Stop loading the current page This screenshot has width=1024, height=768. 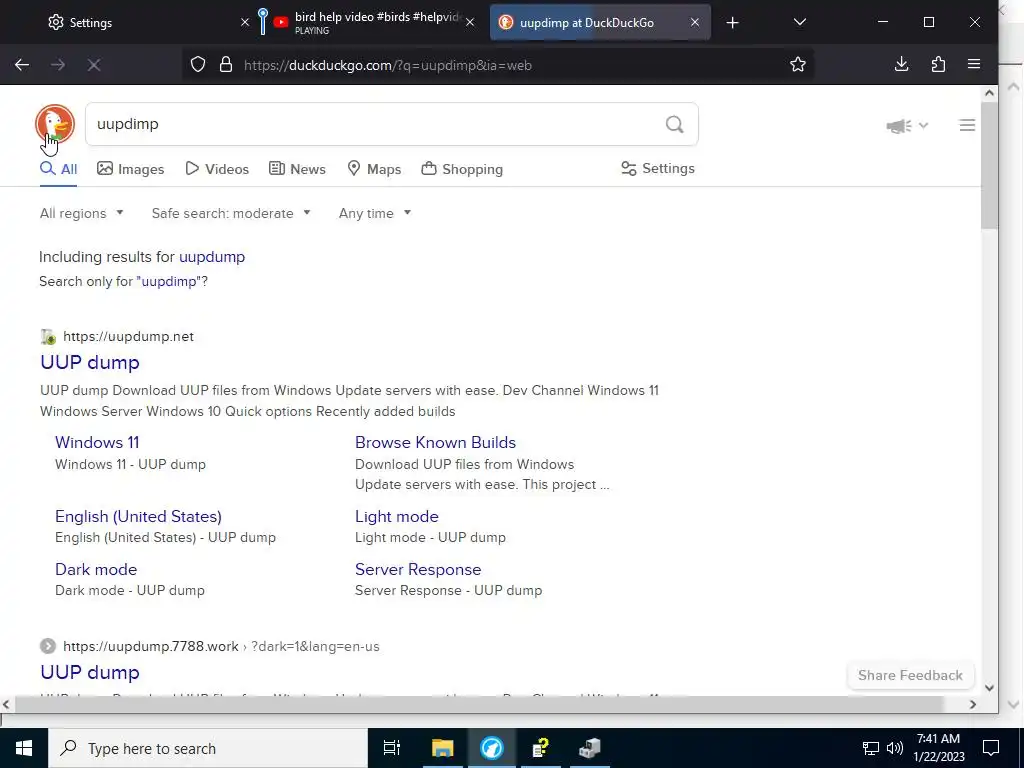[x=93, y=65]
